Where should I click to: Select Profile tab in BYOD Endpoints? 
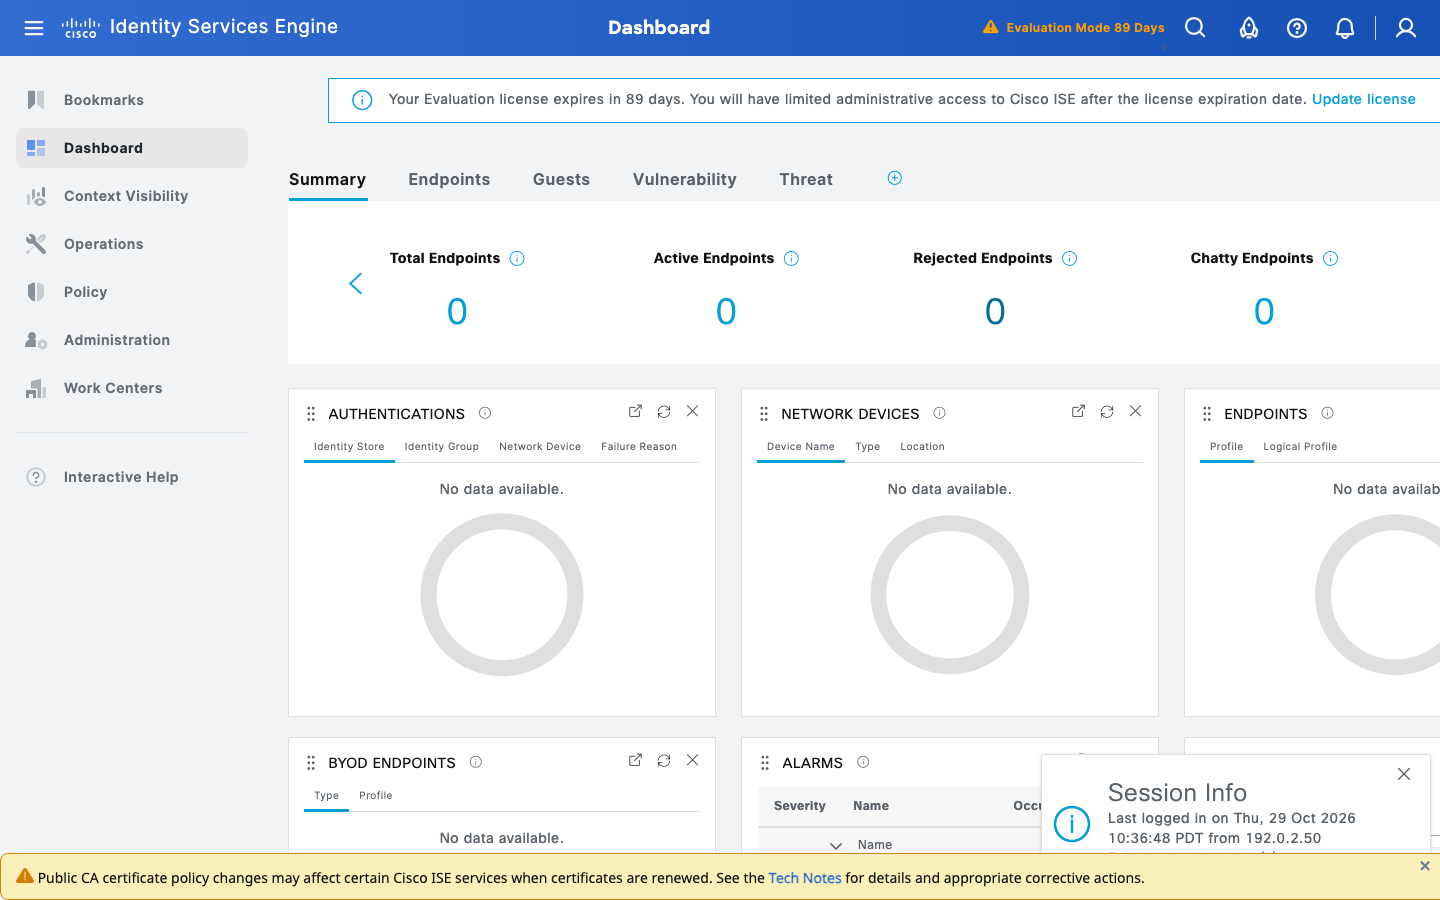click(x=376, y=796)
